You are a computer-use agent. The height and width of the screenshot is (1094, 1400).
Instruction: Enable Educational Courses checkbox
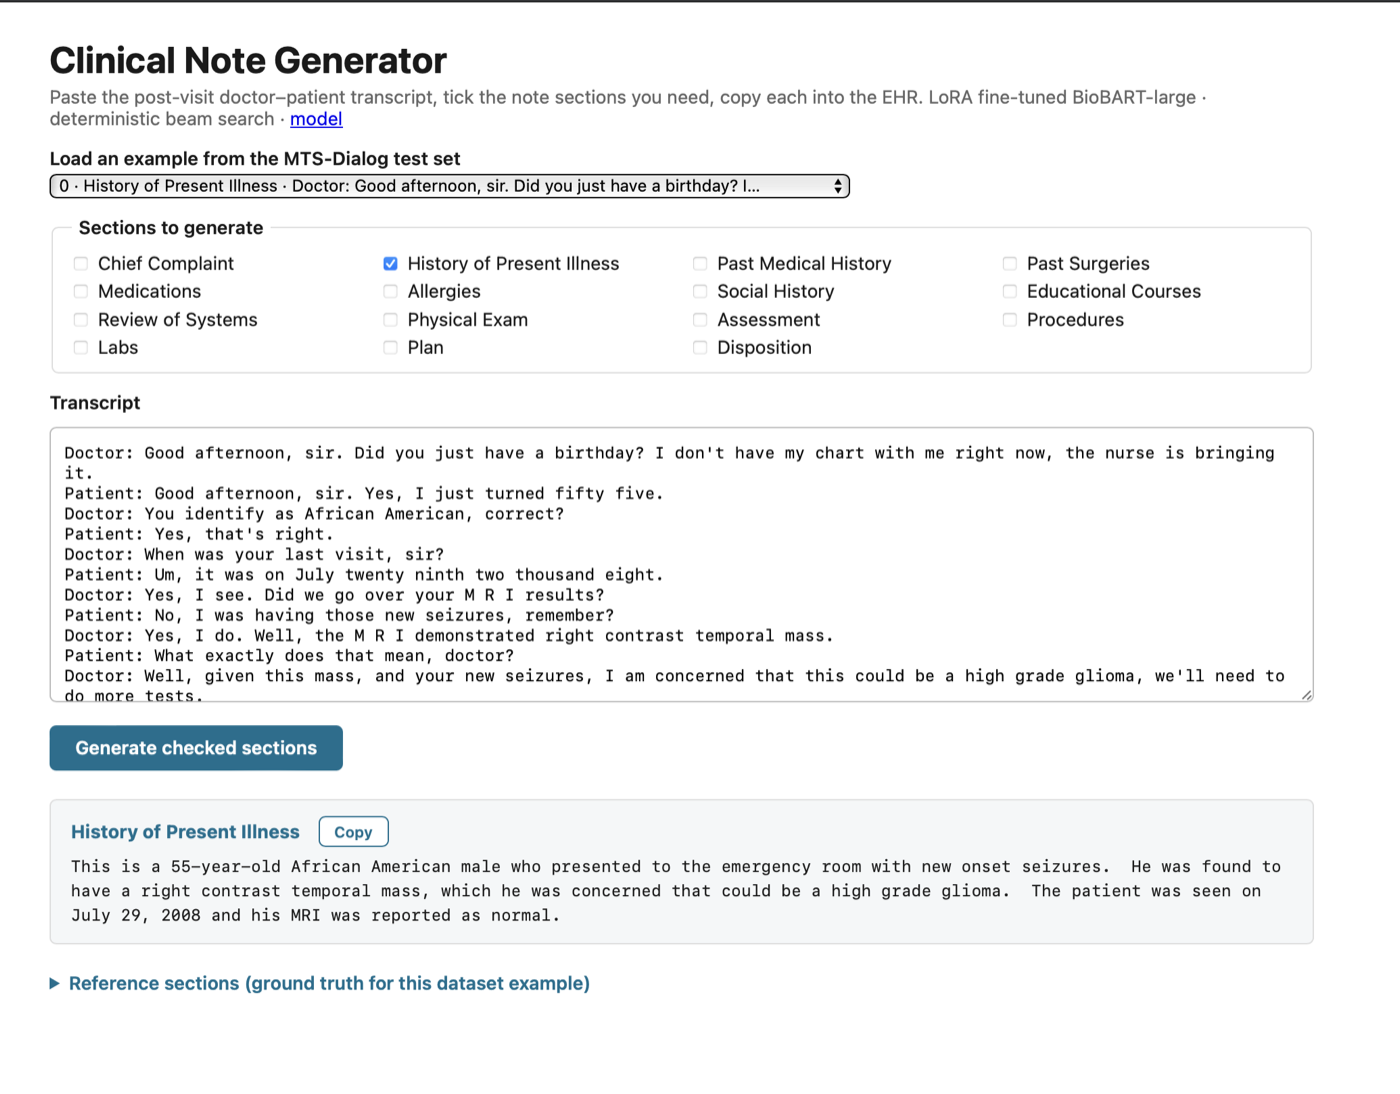click(x=1010, y=292)
